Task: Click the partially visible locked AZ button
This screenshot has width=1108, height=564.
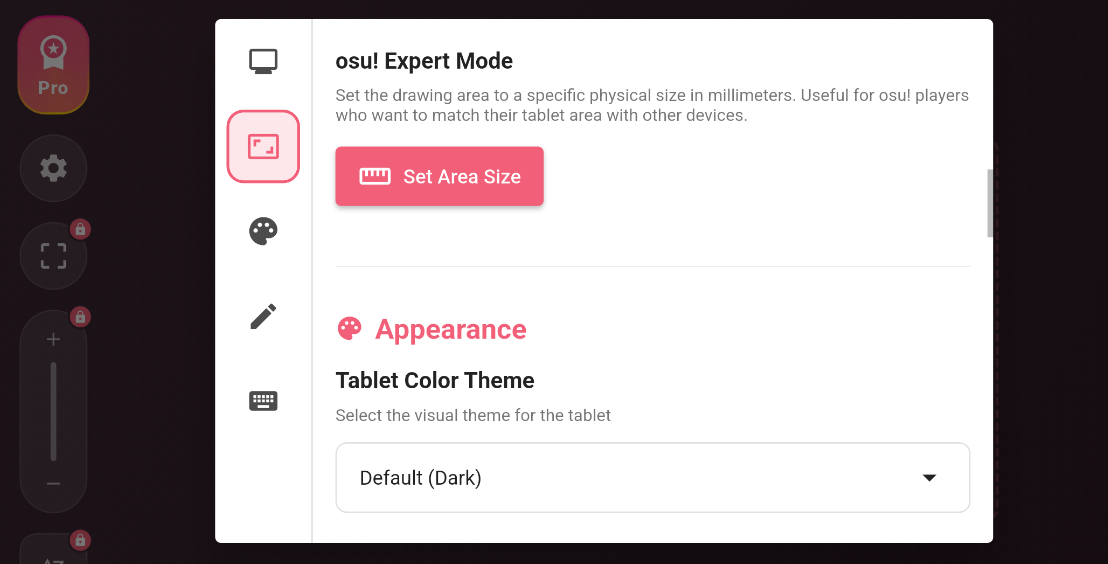Action: [x=53, y=553]
